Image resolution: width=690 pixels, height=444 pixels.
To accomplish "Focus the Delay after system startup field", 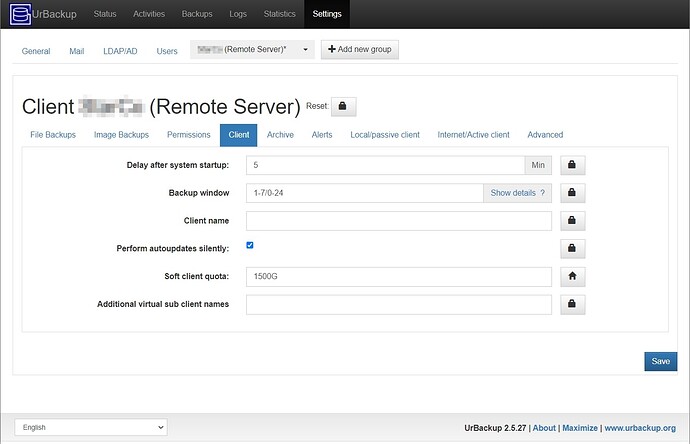I will coord(385,165).
